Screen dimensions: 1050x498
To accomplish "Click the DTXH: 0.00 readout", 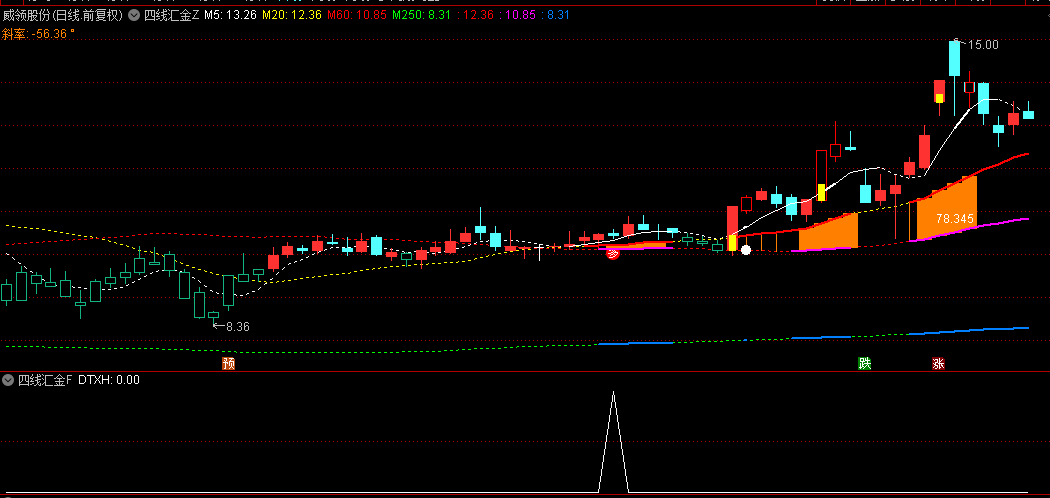I will [x=109, y=380].
